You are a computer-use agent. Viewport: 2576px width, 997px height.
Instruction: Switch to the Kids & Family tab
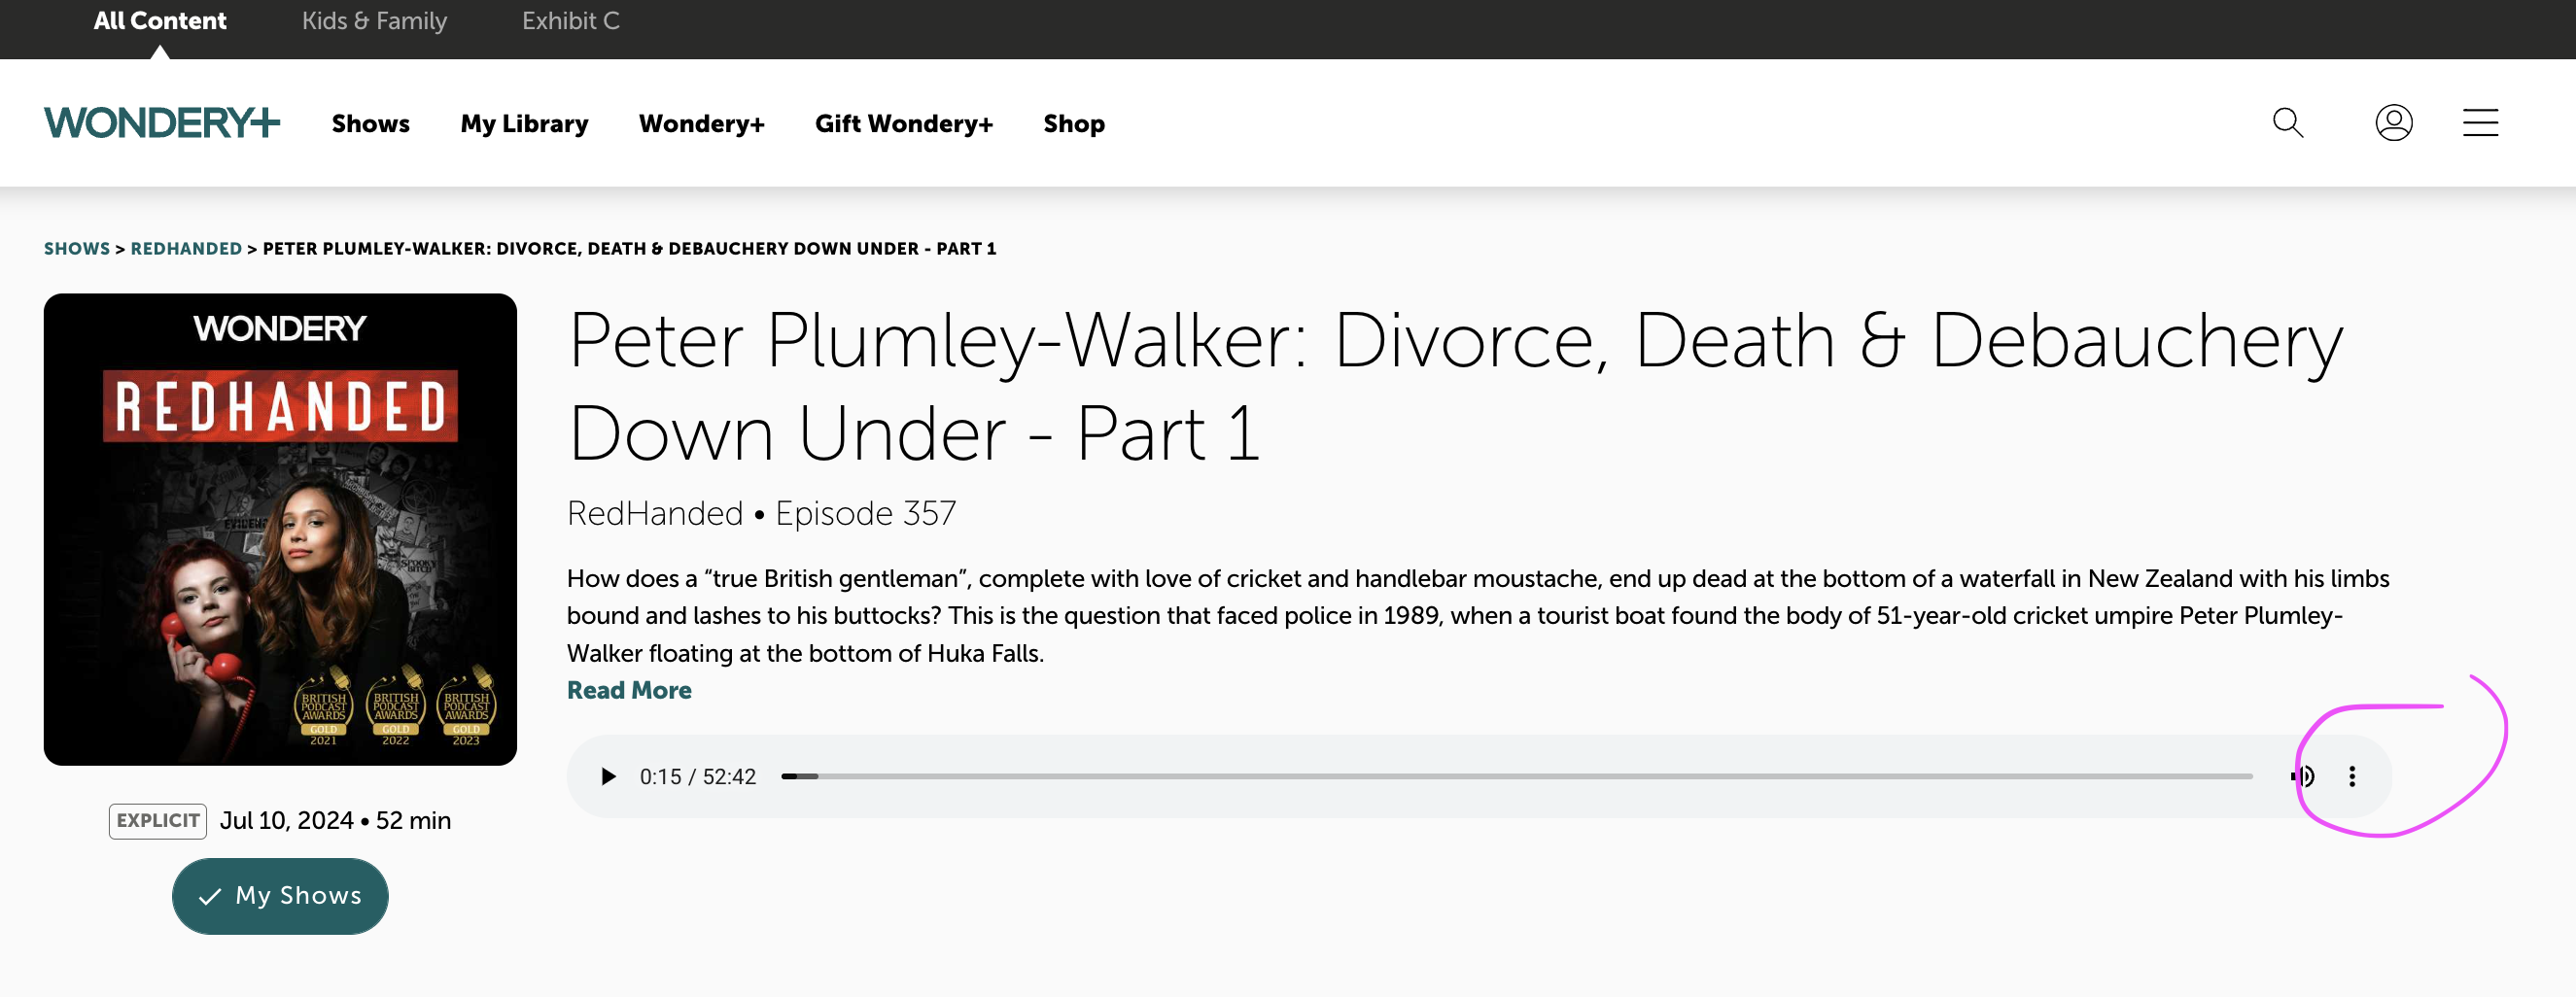[374, 21]
